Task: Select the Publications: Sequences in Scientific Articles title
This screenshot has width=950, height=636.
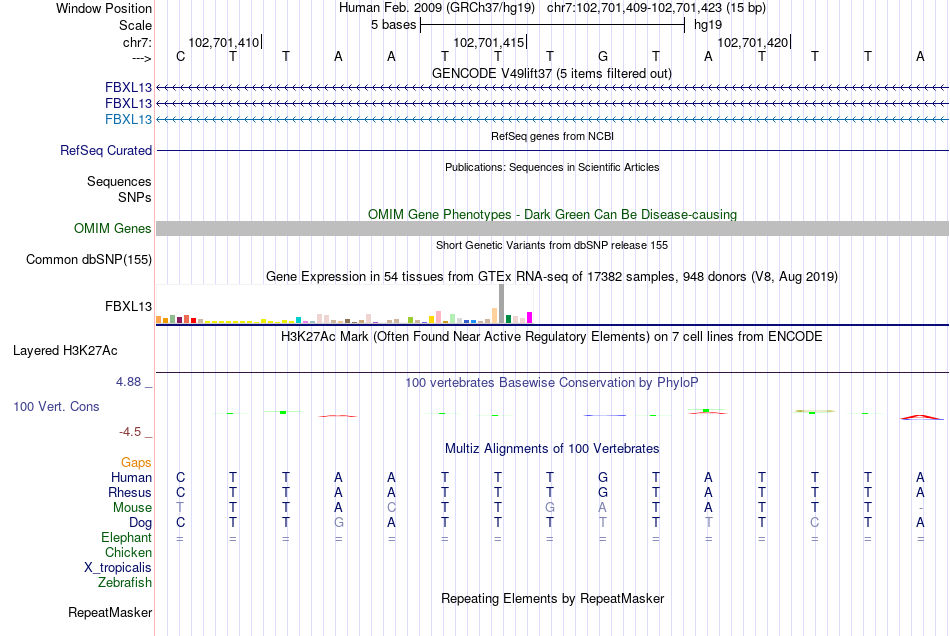Action: 552,167
